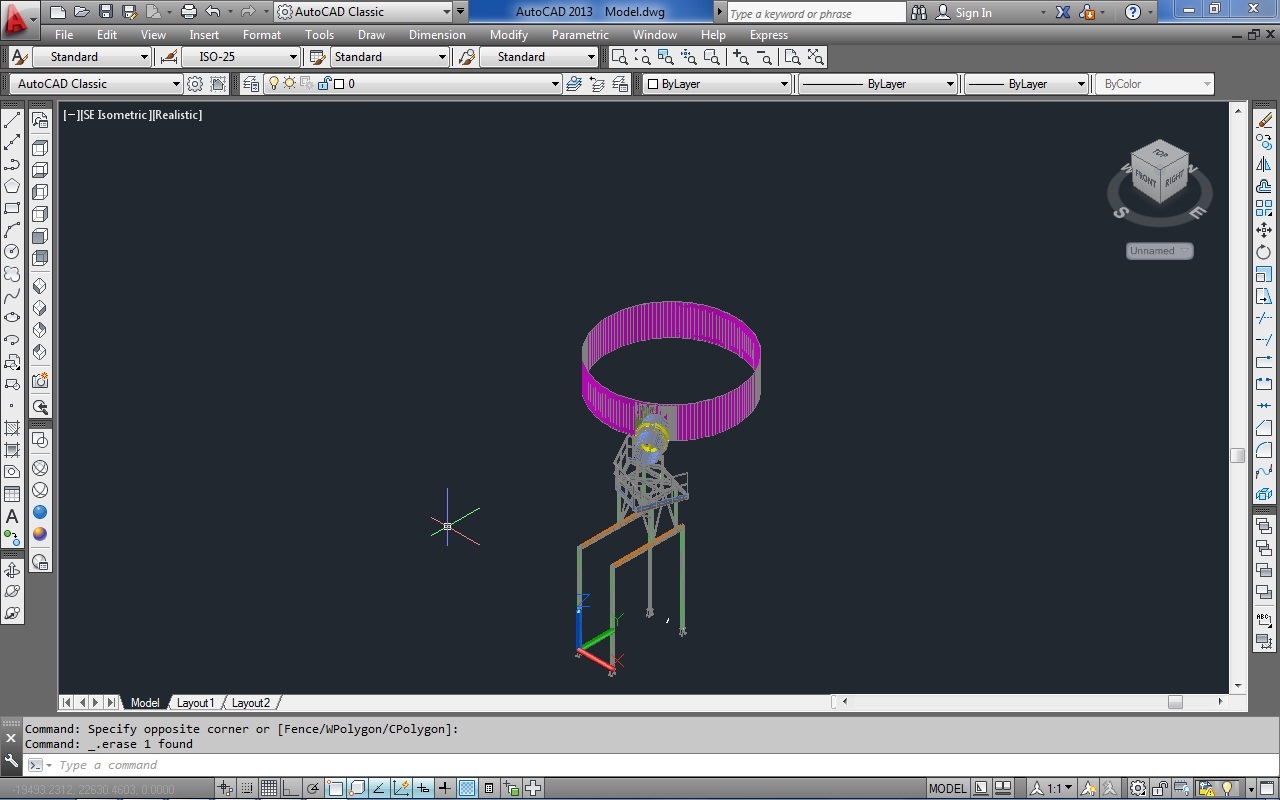This screenshot has width=1280, height=800.
Task: Click the Sign In button
Action: point(964,12)
